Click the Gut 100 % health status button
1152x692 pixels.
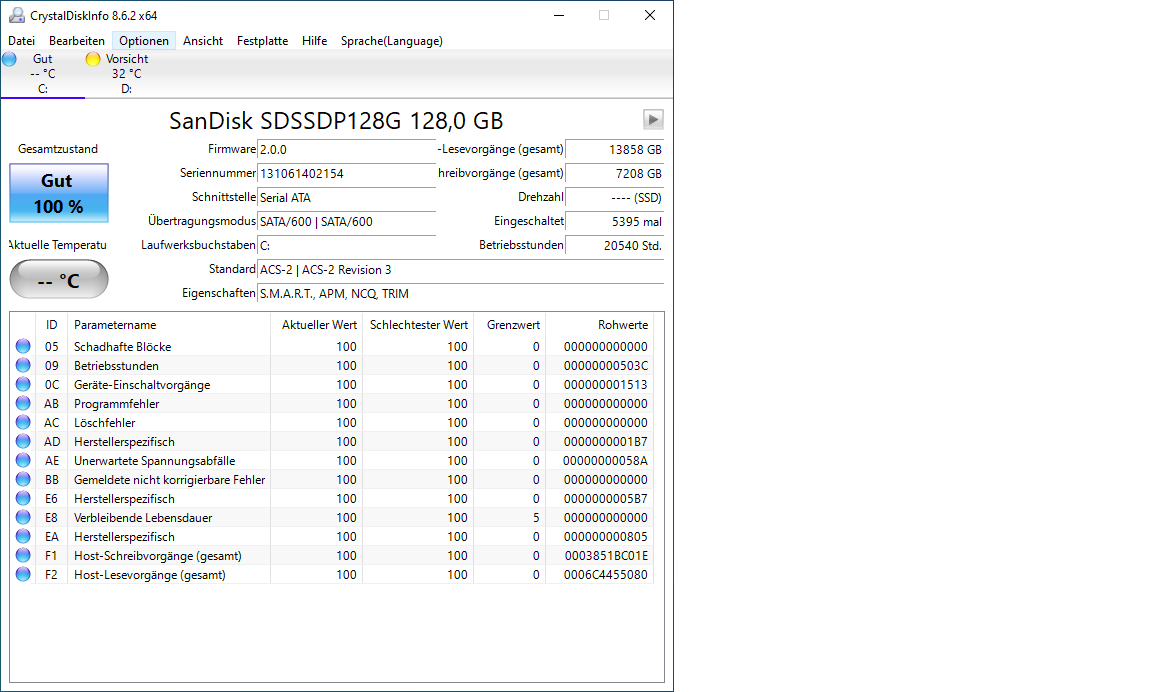[x=59, y=193]
